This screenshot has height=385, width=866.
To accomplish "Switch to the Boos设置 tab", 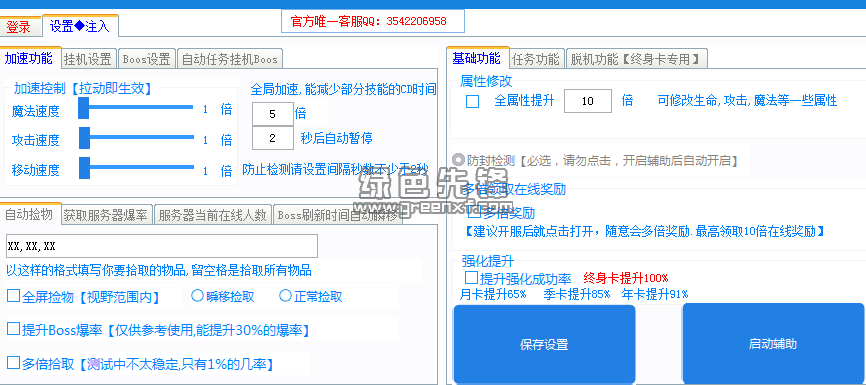I will [146, 59].
